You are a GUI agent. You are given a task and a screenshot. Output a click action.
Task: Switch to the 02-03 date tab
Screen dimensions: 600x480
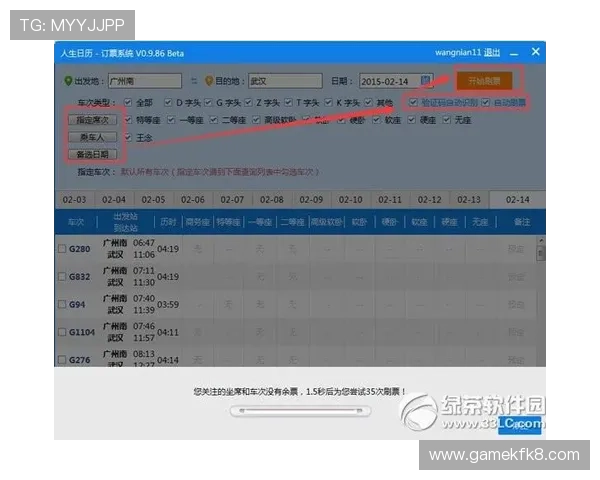(74, 199)
